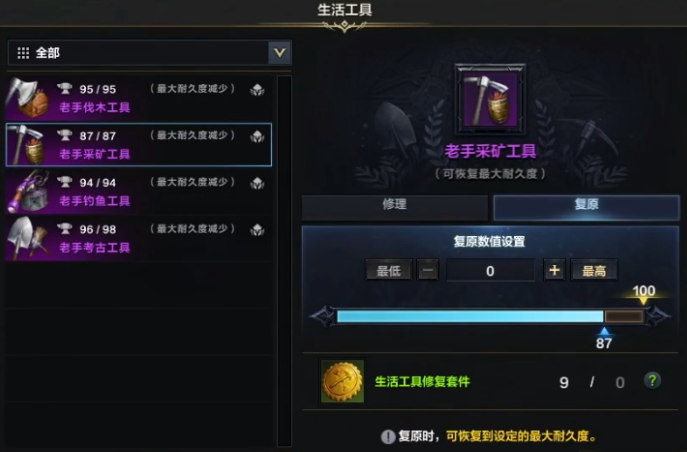Viewport: 687px width, 452px height.
Task: Open the green question mark help icon
Action: point(652,380)
